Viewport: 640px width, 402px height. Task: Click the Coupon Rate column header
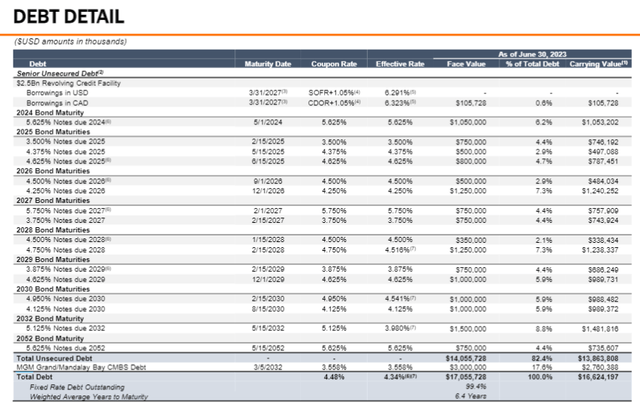click(x=334, y=64)
